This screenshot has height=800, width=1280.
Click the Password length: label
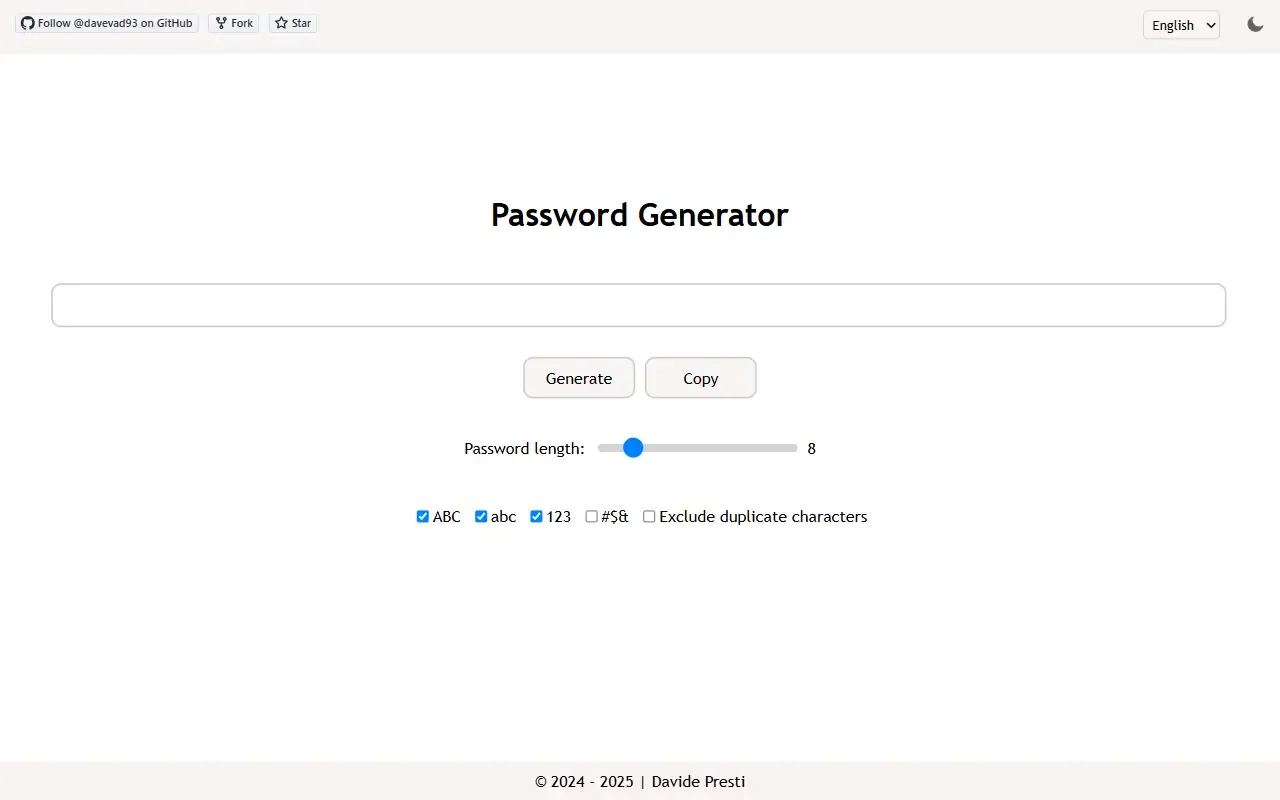524,449
